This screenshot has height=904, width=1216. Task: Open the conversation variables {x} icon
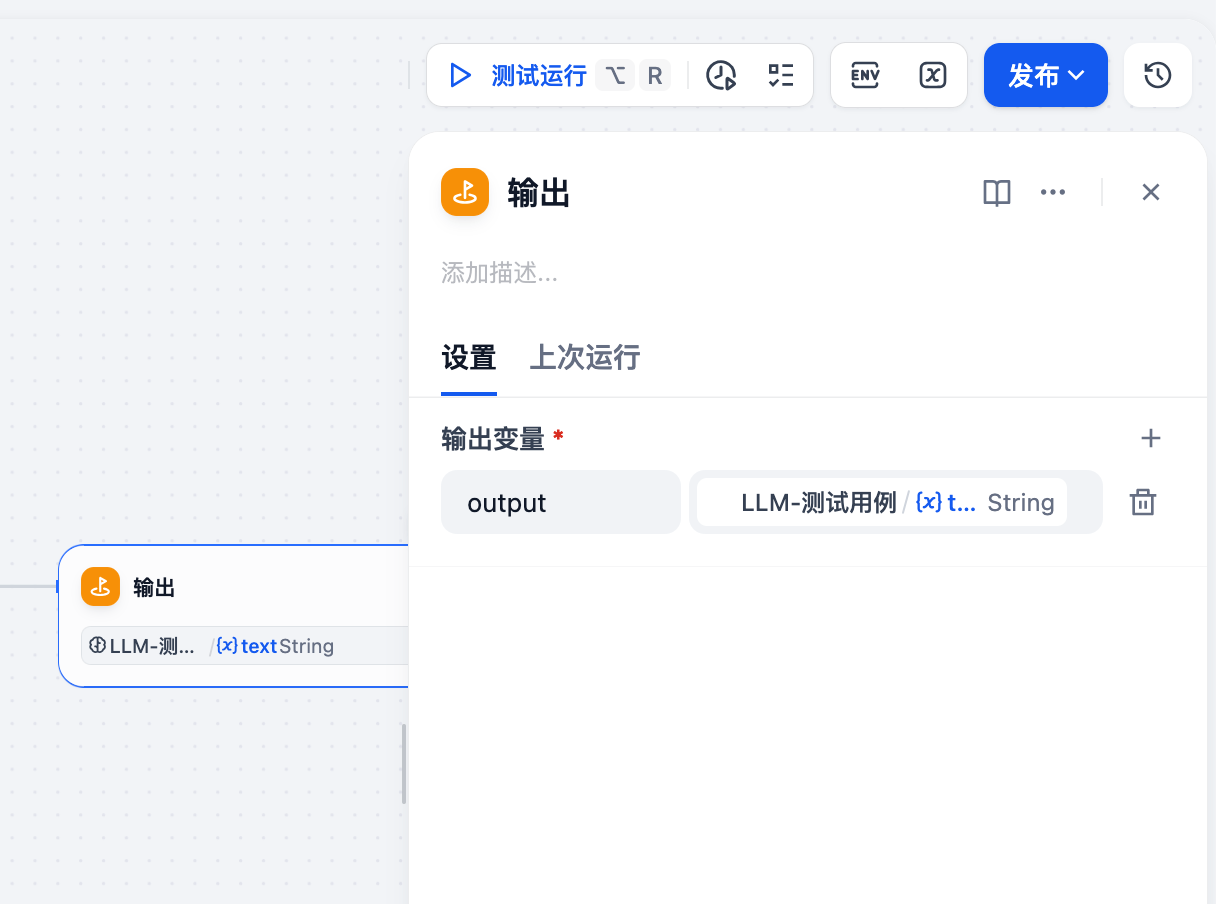(x=932, y=75)
